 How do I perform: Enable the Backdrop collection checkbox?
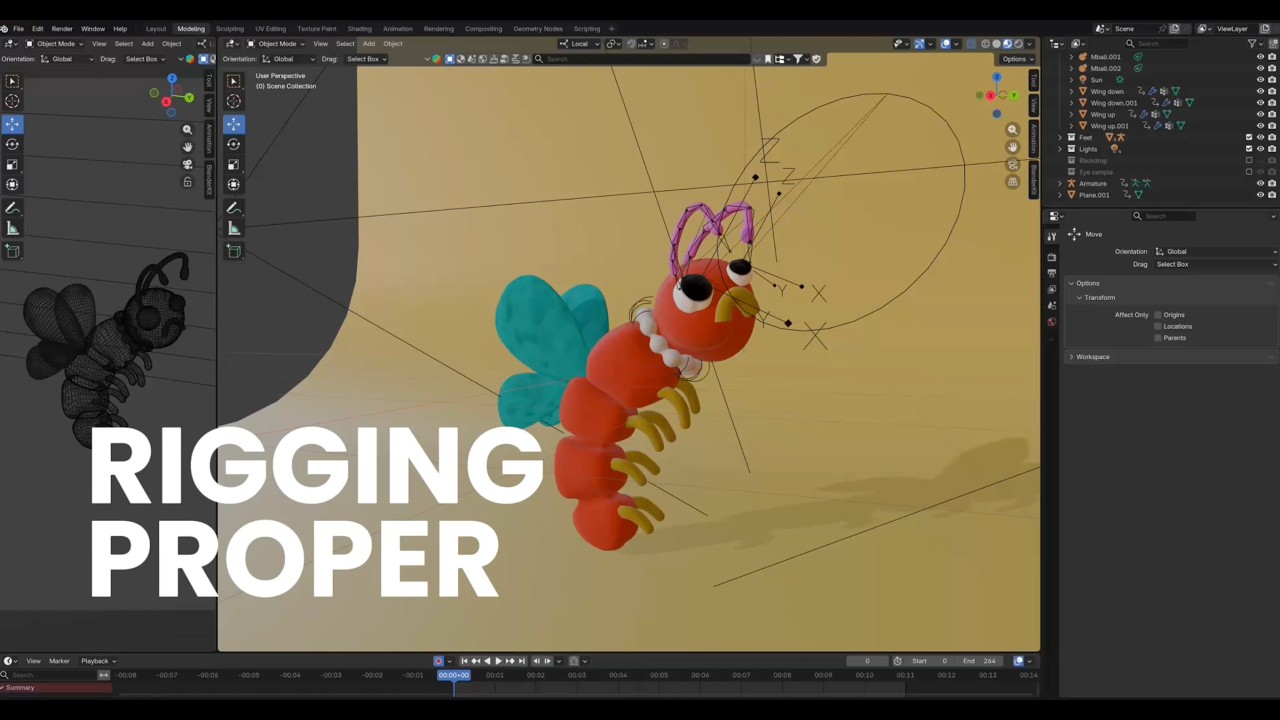(1248, 160)
